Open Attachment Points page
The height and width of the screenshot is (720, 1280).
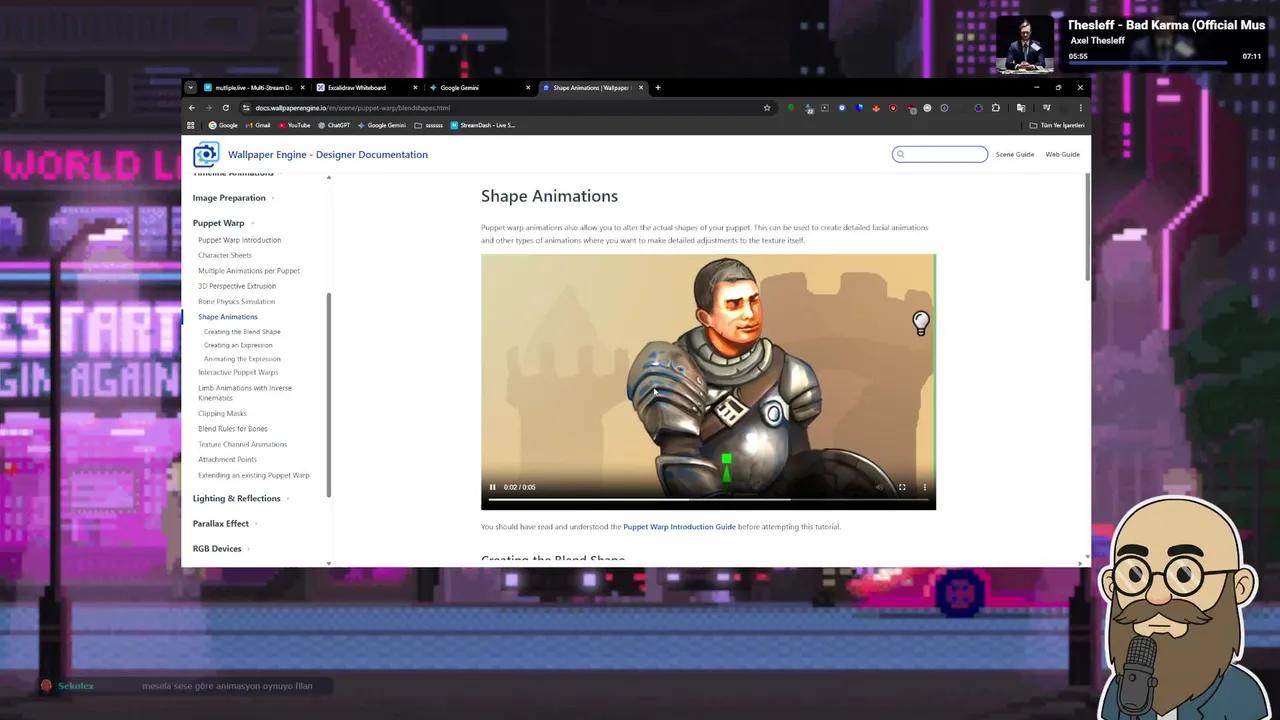(227, 460)
